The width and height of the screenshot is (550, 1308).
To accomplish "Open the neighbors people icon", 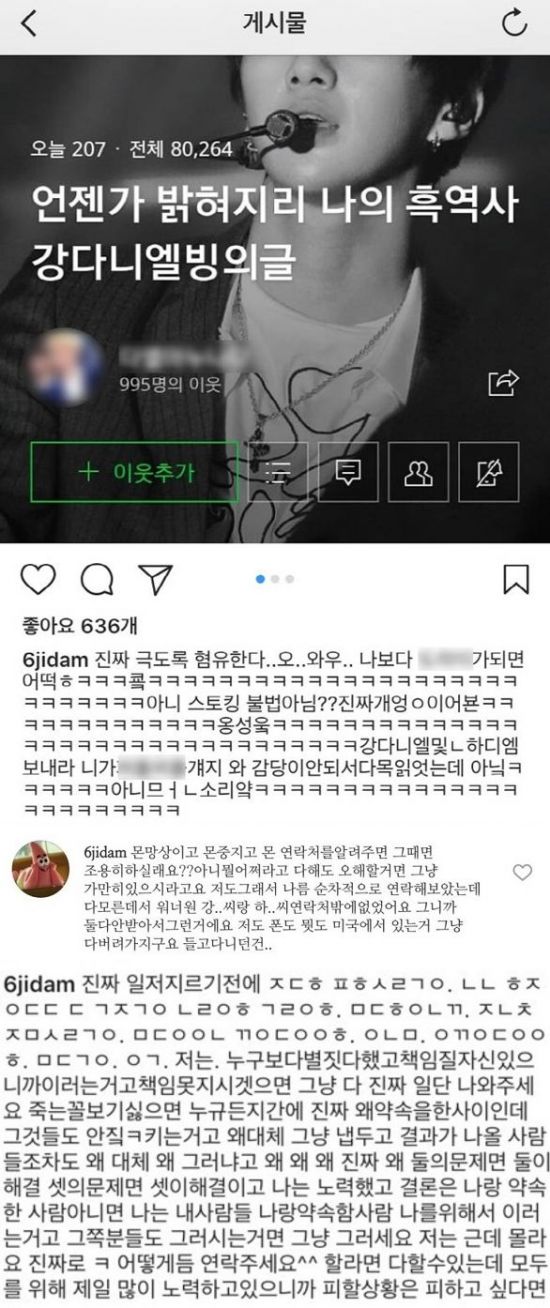I will pos(419,472).
